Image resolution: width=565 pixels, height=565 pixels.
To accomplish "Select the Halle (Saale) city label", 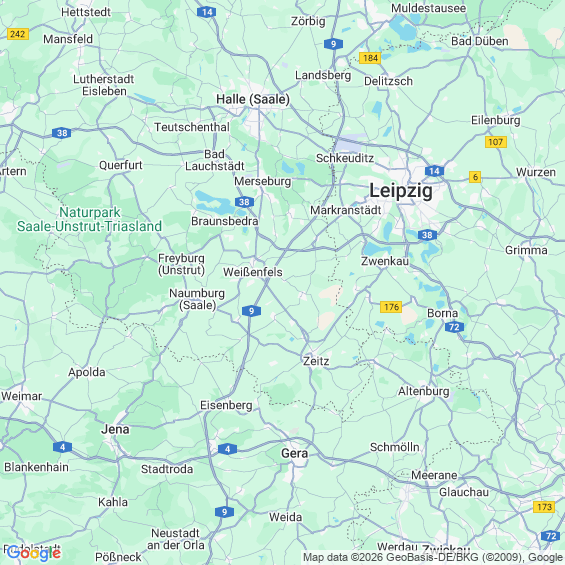I will [253, 99].
